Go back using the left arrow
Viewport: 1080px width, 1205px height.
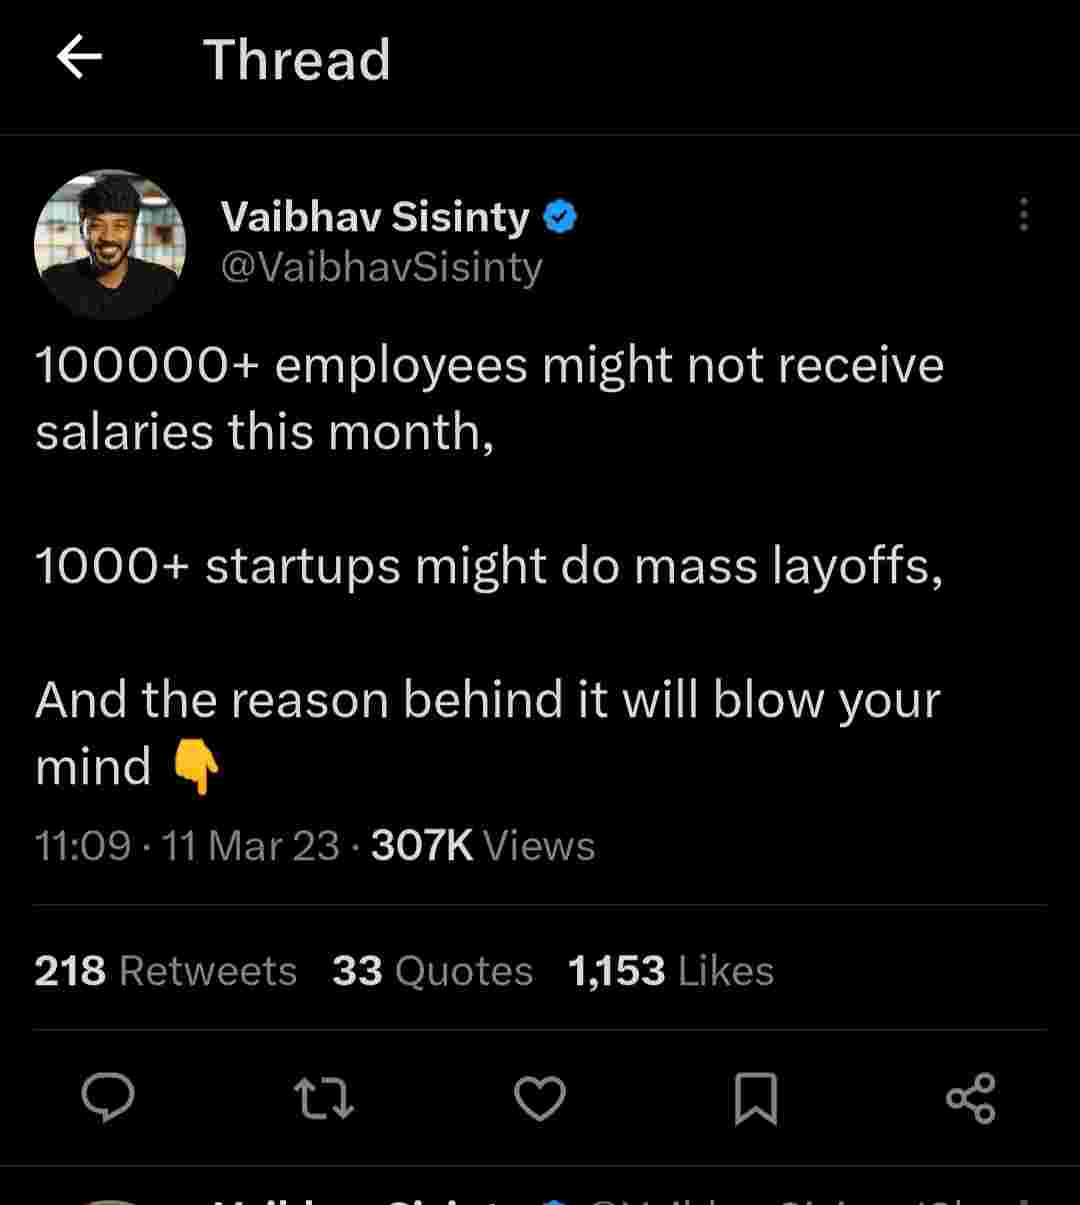pyautogui.click(x=80, y=59)
